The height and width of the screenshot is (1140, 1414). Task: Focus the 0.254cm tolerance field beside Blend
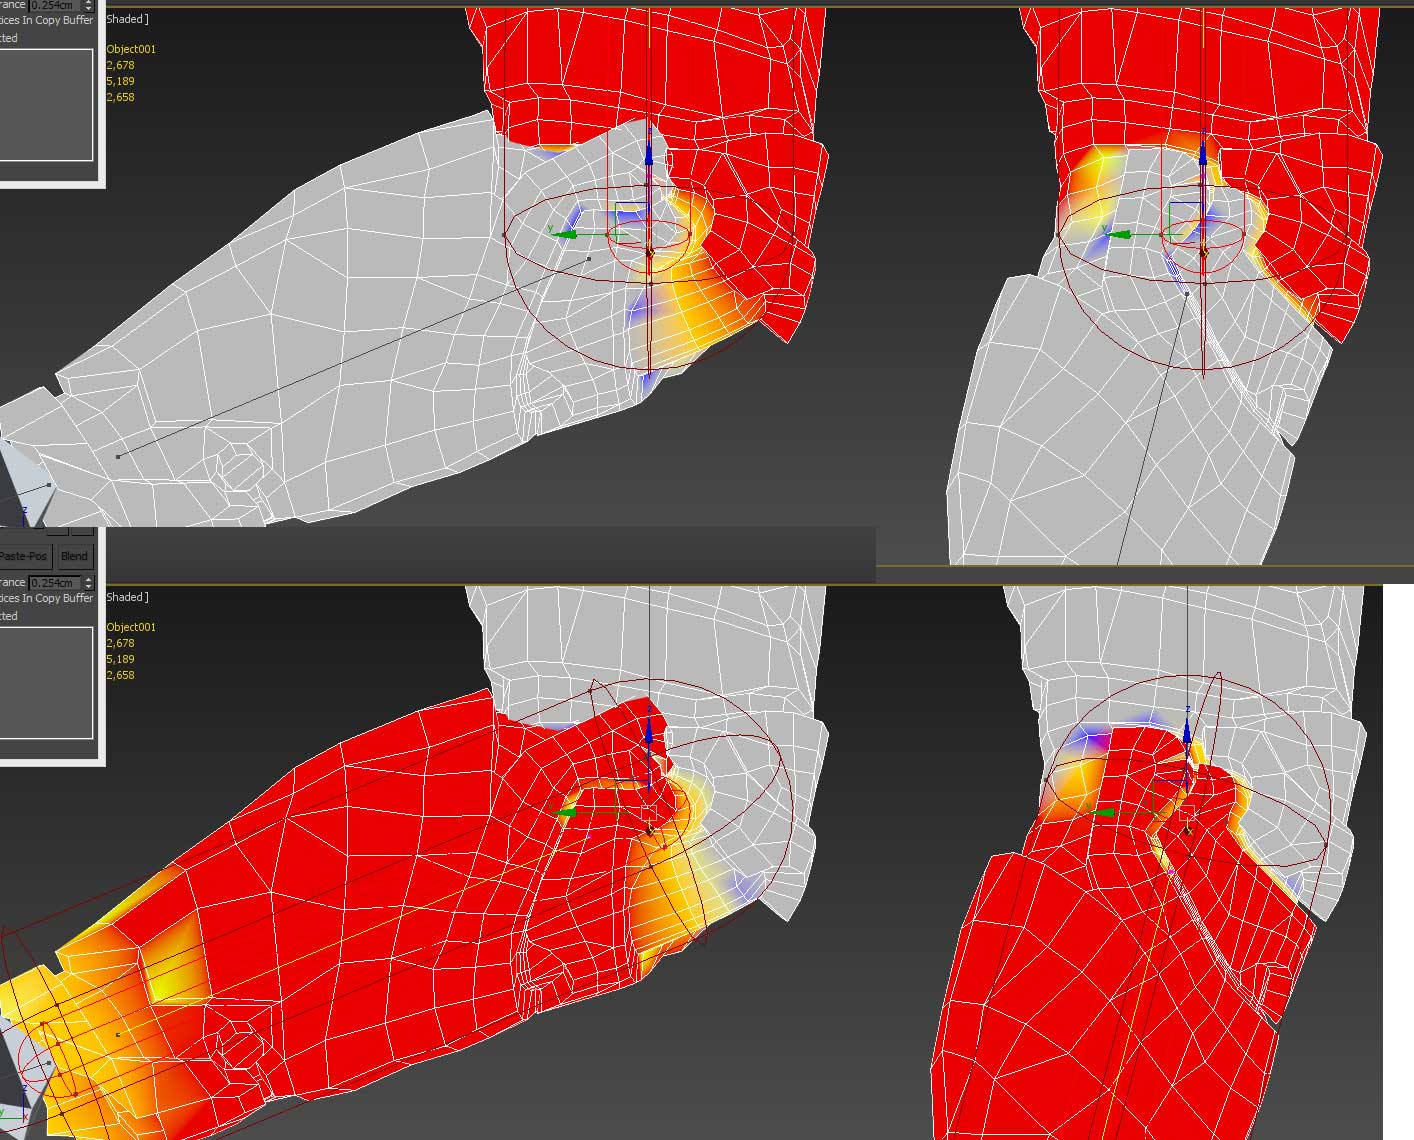pyautogui.click(x=54, y=583)
